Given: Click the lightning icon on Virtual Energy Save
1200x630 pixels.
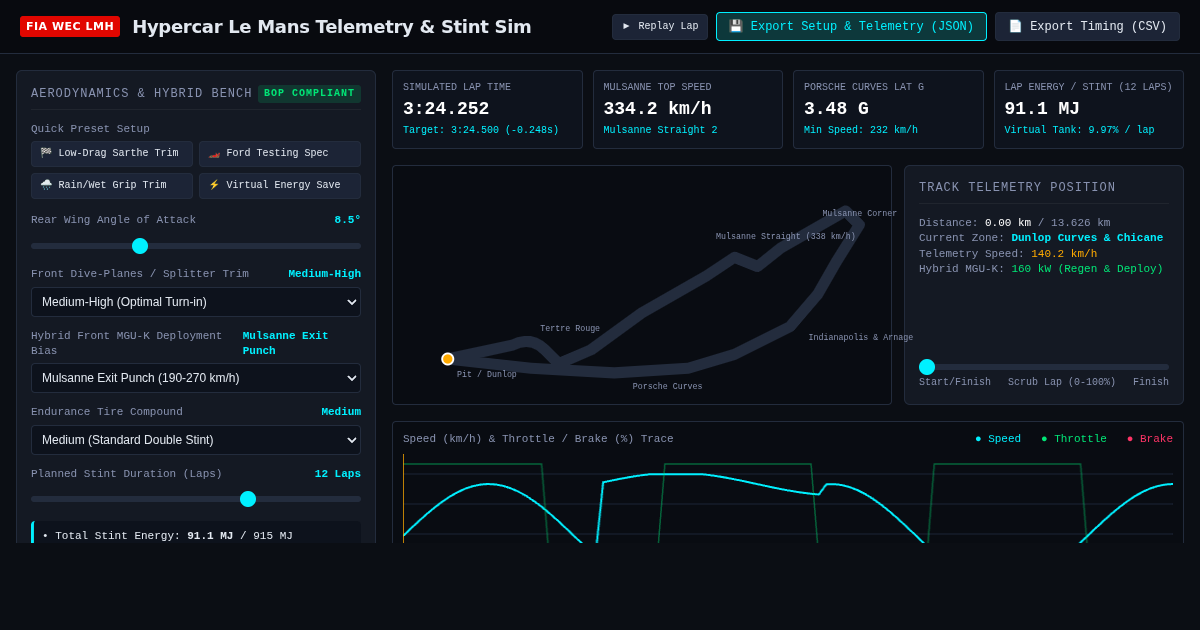Looking at the screenshot, I should (x=214, y=185).
